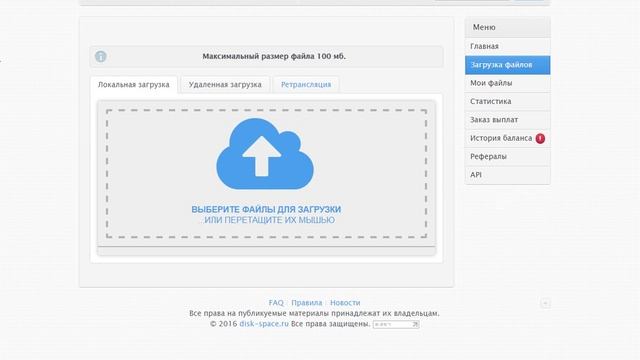
Task: Open the API menu item
Action: [507, 175]
